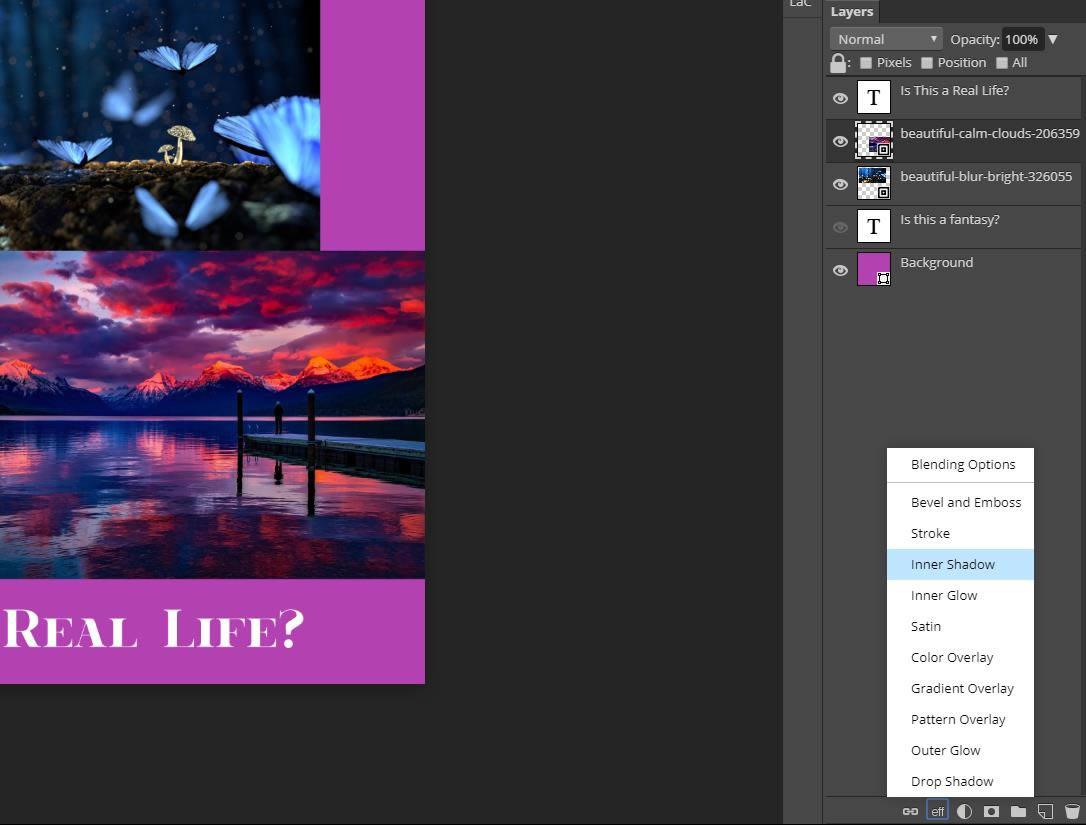1086x825 pixels.
Task: Hide the beautiful-blur-bright-326055 layer
Action: coord(840,184)
